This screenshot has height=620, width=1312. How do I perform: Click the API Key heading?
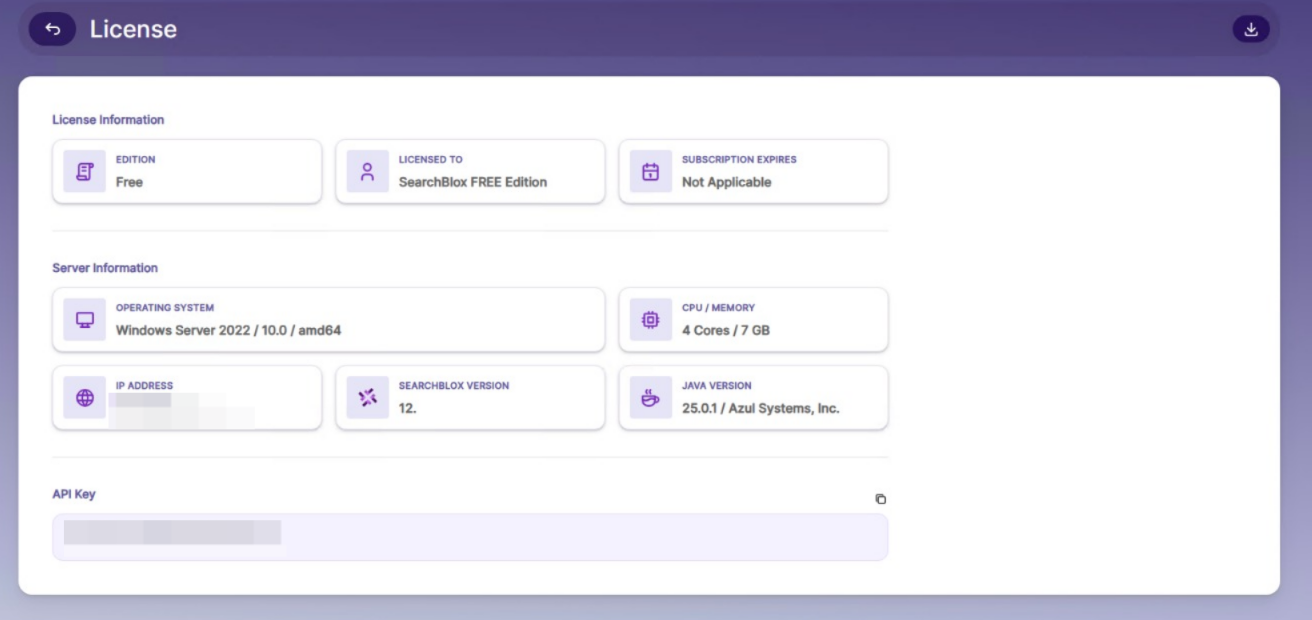(74, 494)
